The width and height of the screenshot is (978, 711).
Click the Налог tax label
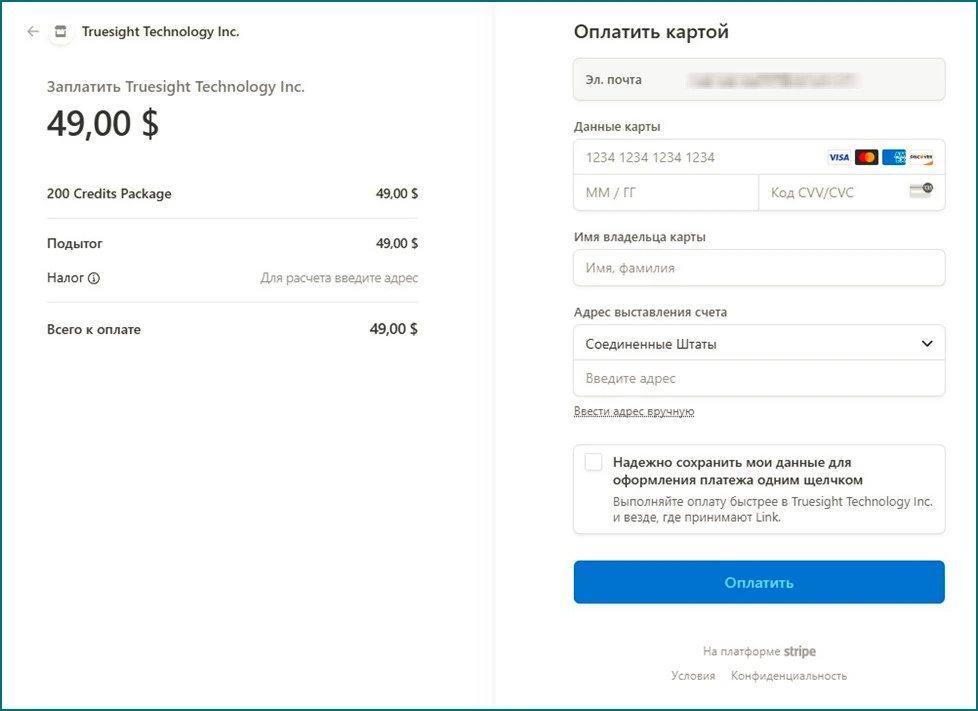point(65,278)
